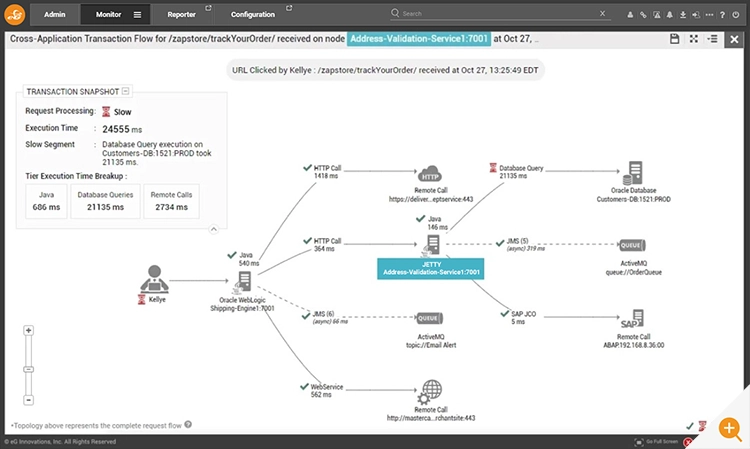Open the help question mark icon
Viewport: 750px width, 449px height.
click(x=722, y=15)
